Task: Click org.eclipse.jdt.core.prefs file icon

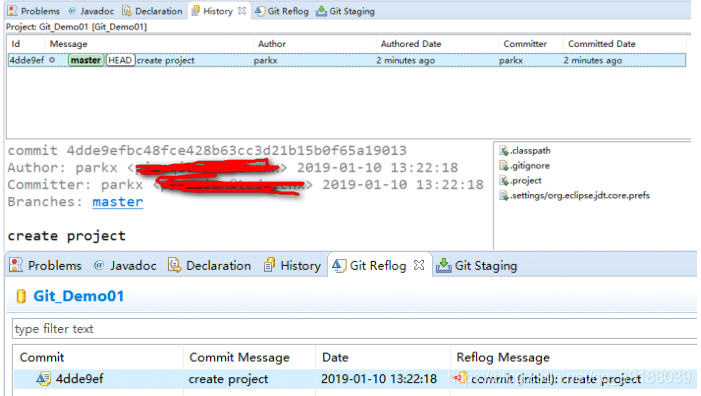Action: (x=504, y=196)
